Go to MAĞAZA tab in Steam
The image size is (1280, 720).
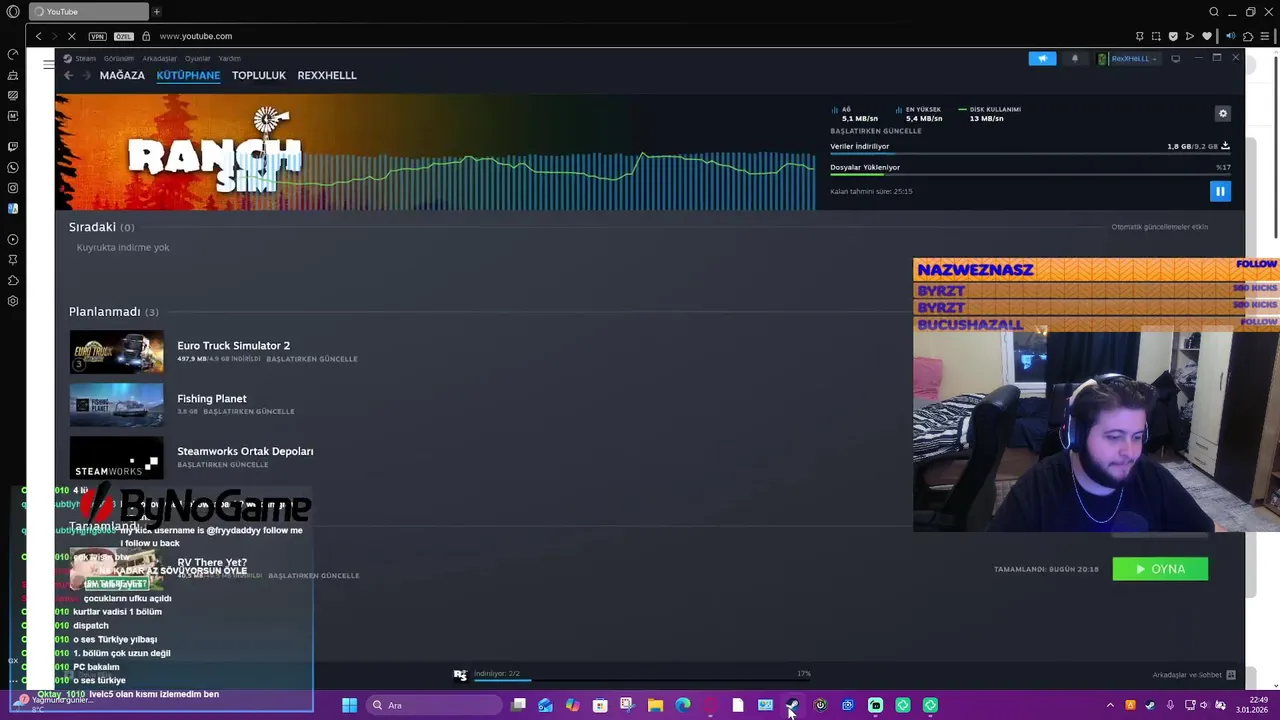(122, 75)
